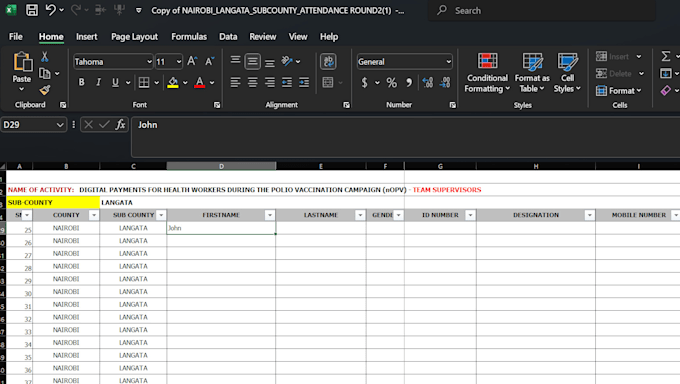Image resolution: width=680 pixels, height=384 pixels.
Task: Confirm entry with checkmark button
Action: [104, 125]
